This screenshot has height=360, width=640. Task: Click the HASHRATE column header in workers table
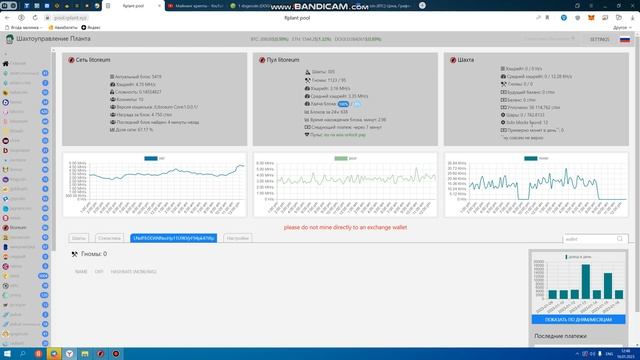tap(133, 271)
